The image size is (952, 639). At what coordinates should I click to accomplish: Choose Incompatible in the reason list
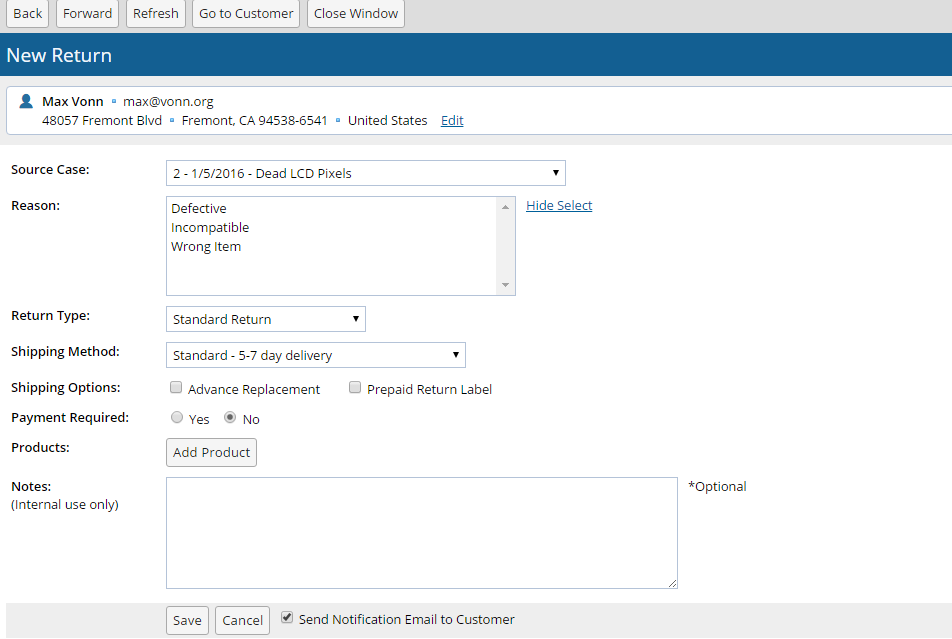tap(210, 228)
